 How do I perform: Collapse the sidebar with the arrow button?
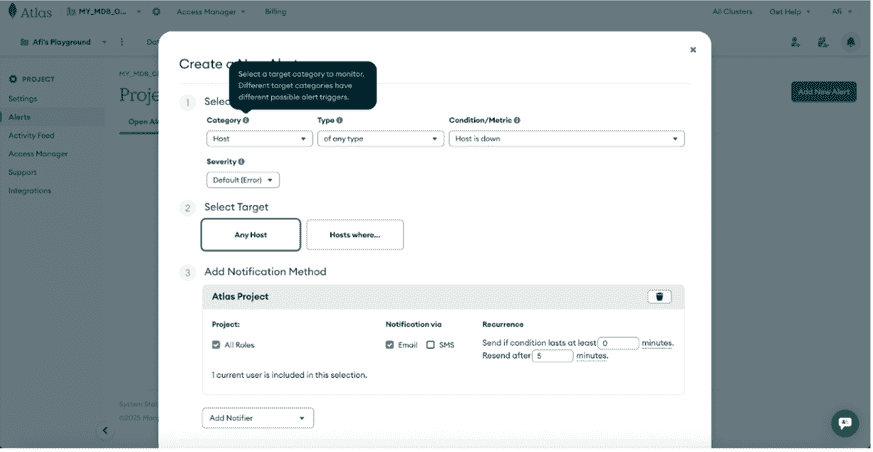click(x=105, y=430)
